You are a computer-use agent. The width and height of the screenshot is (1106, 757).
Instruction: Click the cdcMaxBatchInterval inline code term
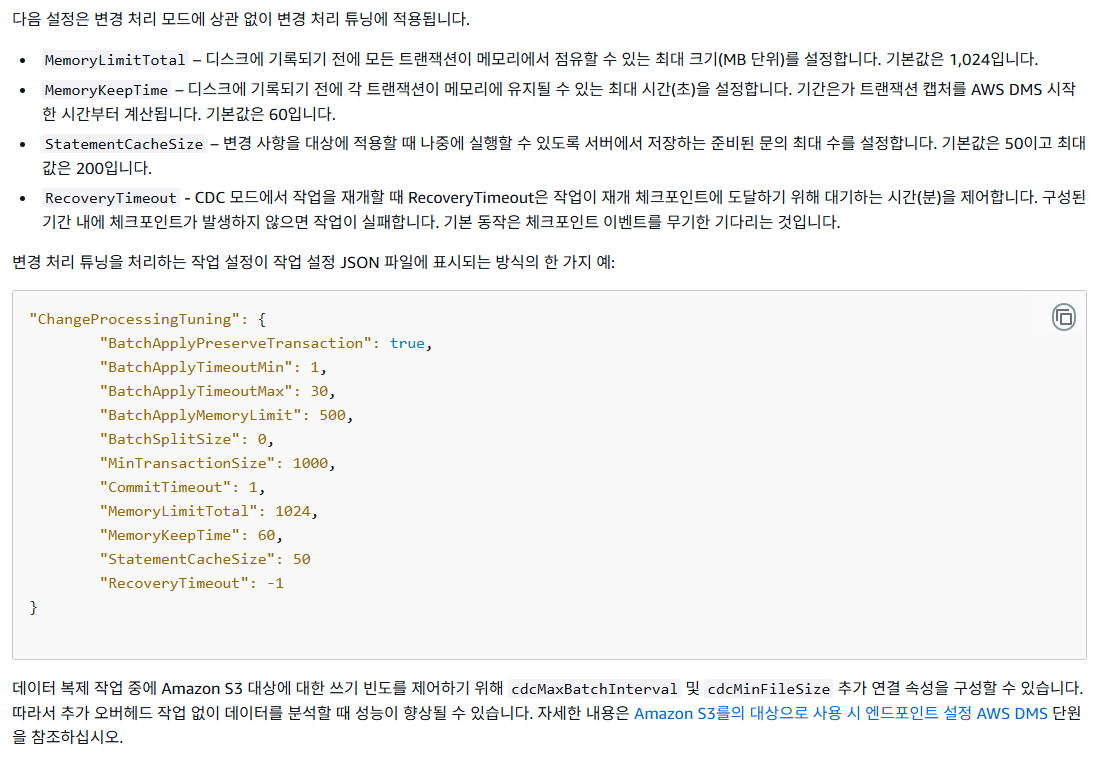pos(594,689)
